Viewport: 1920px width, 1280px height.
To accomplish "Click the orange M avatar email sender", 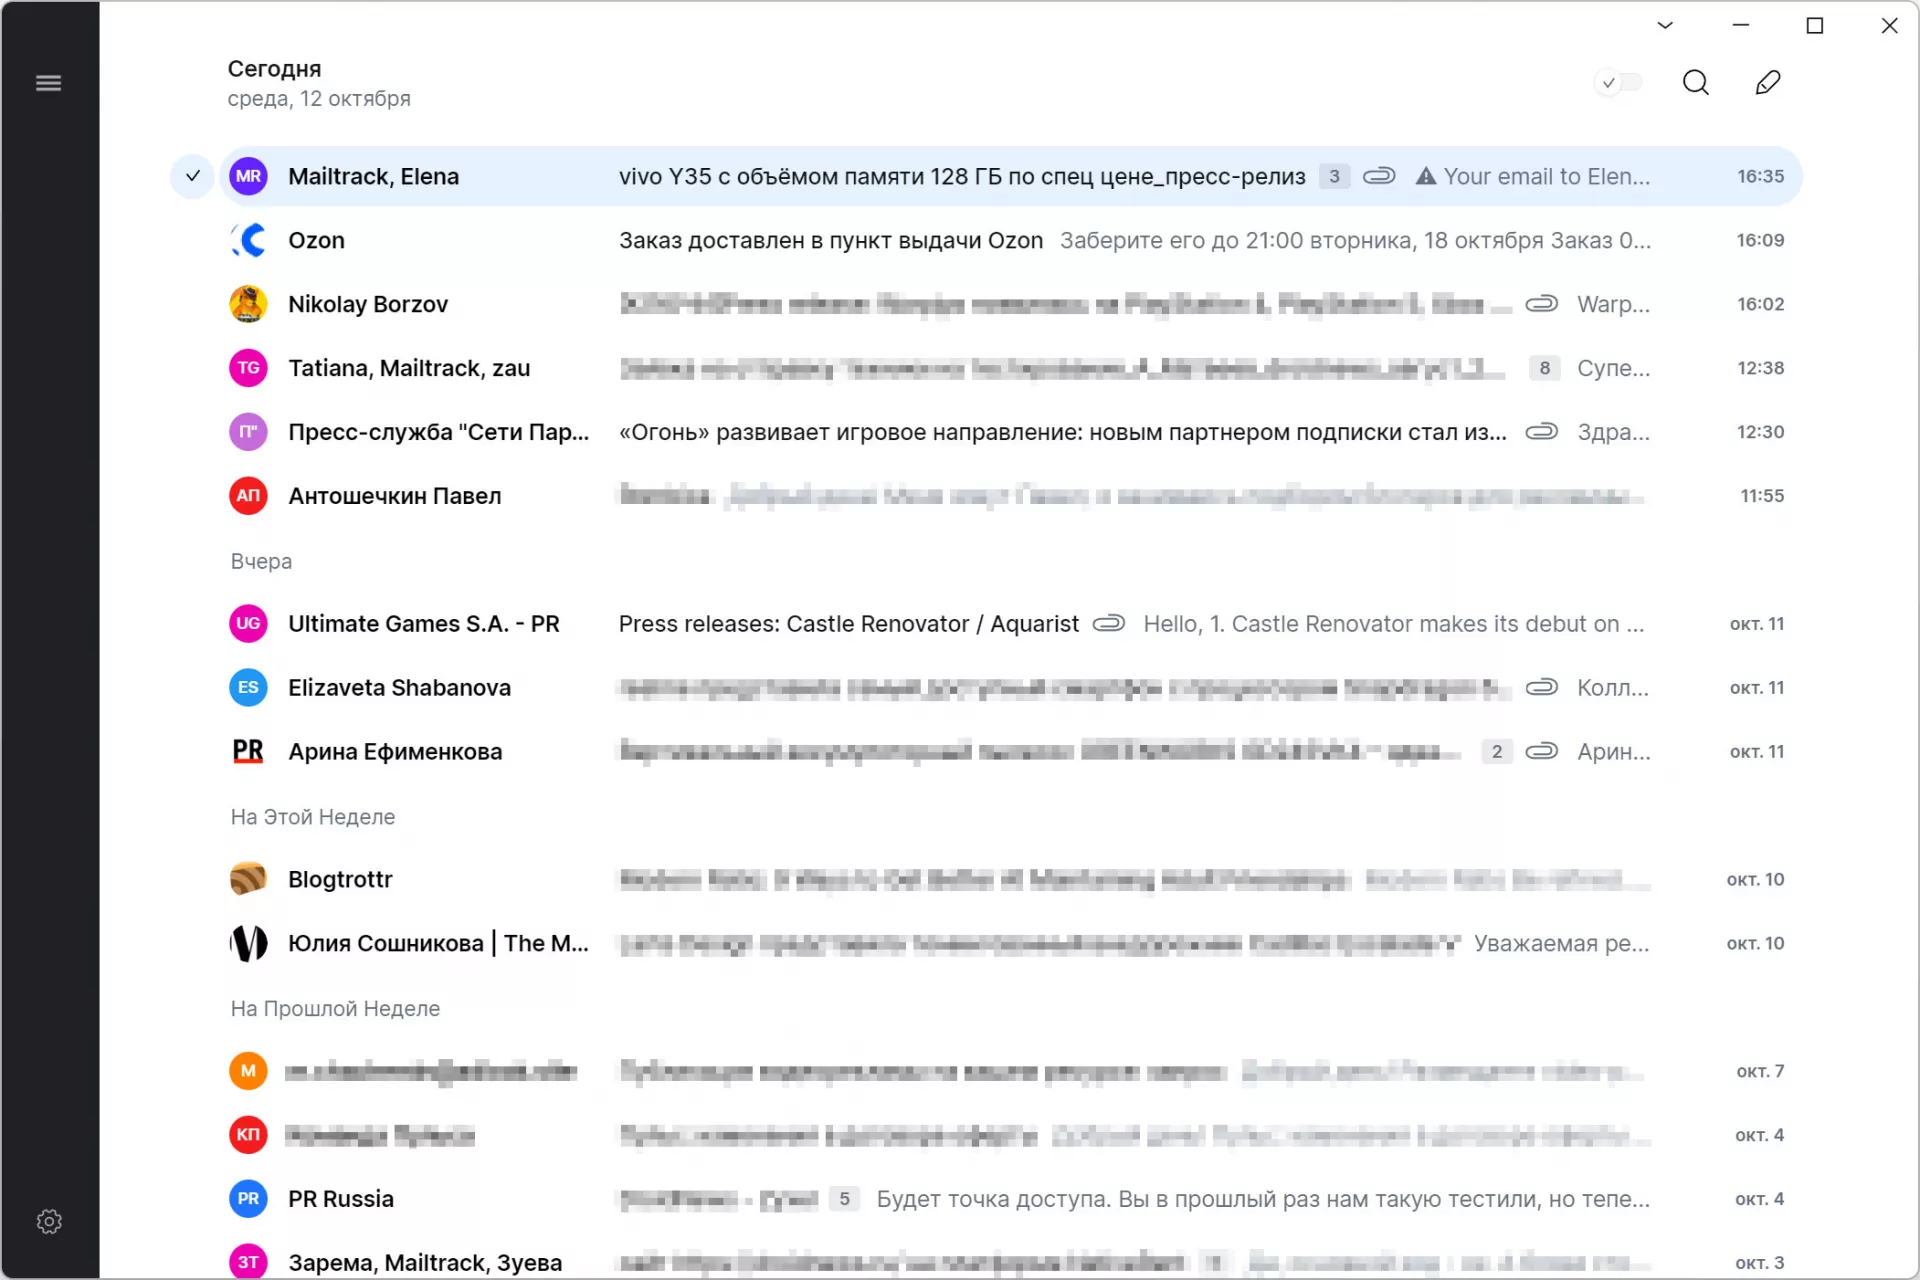I will pos(248,1071).
